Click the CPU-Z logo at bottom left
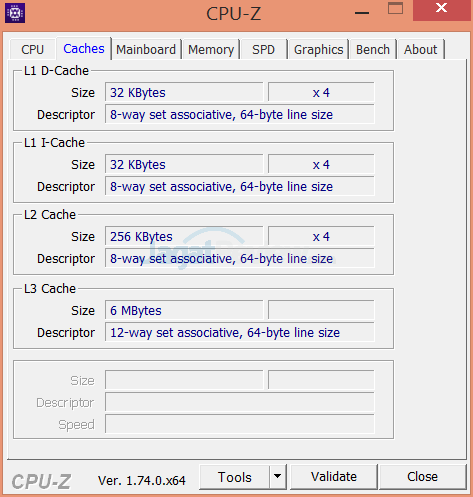Image resolution: width=473 pixels, height=497 pixels. [x=41, y=481]
